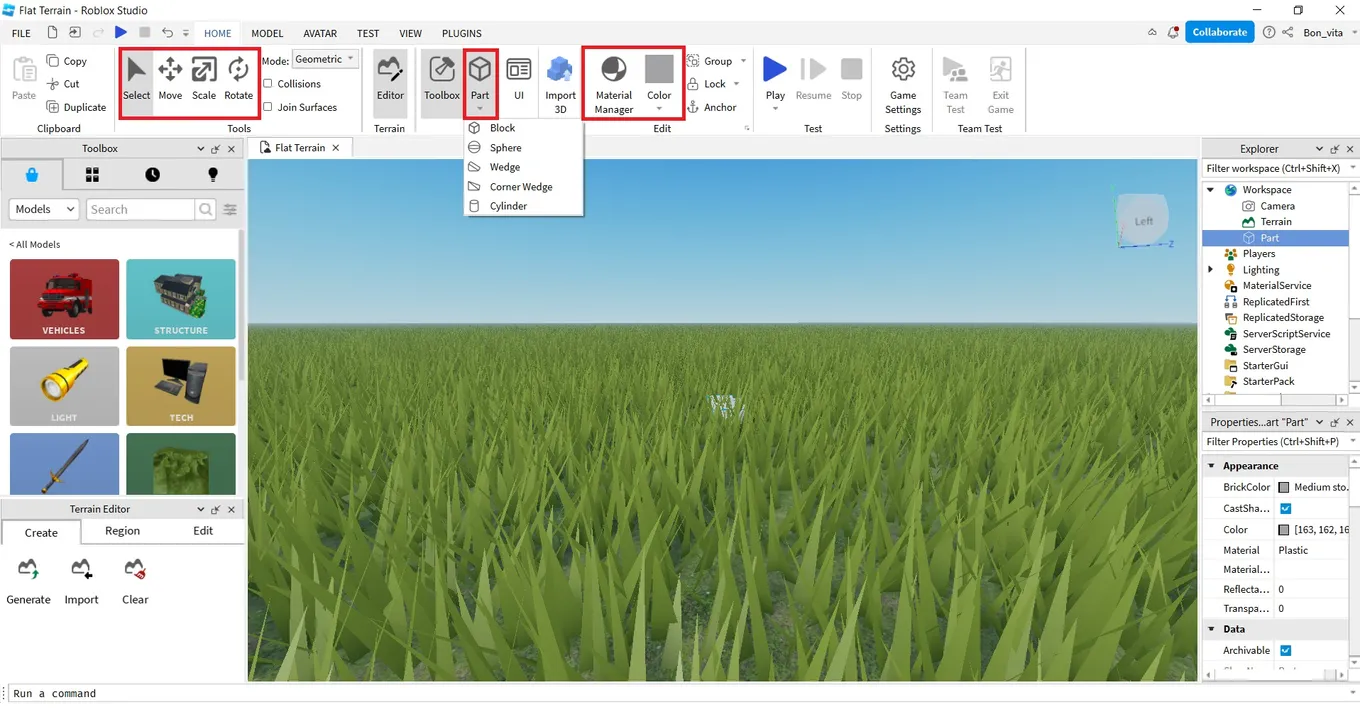Screen dimensions: 1360x727
Task: Open the Models category dropdown
Action: tap(44, 209)
